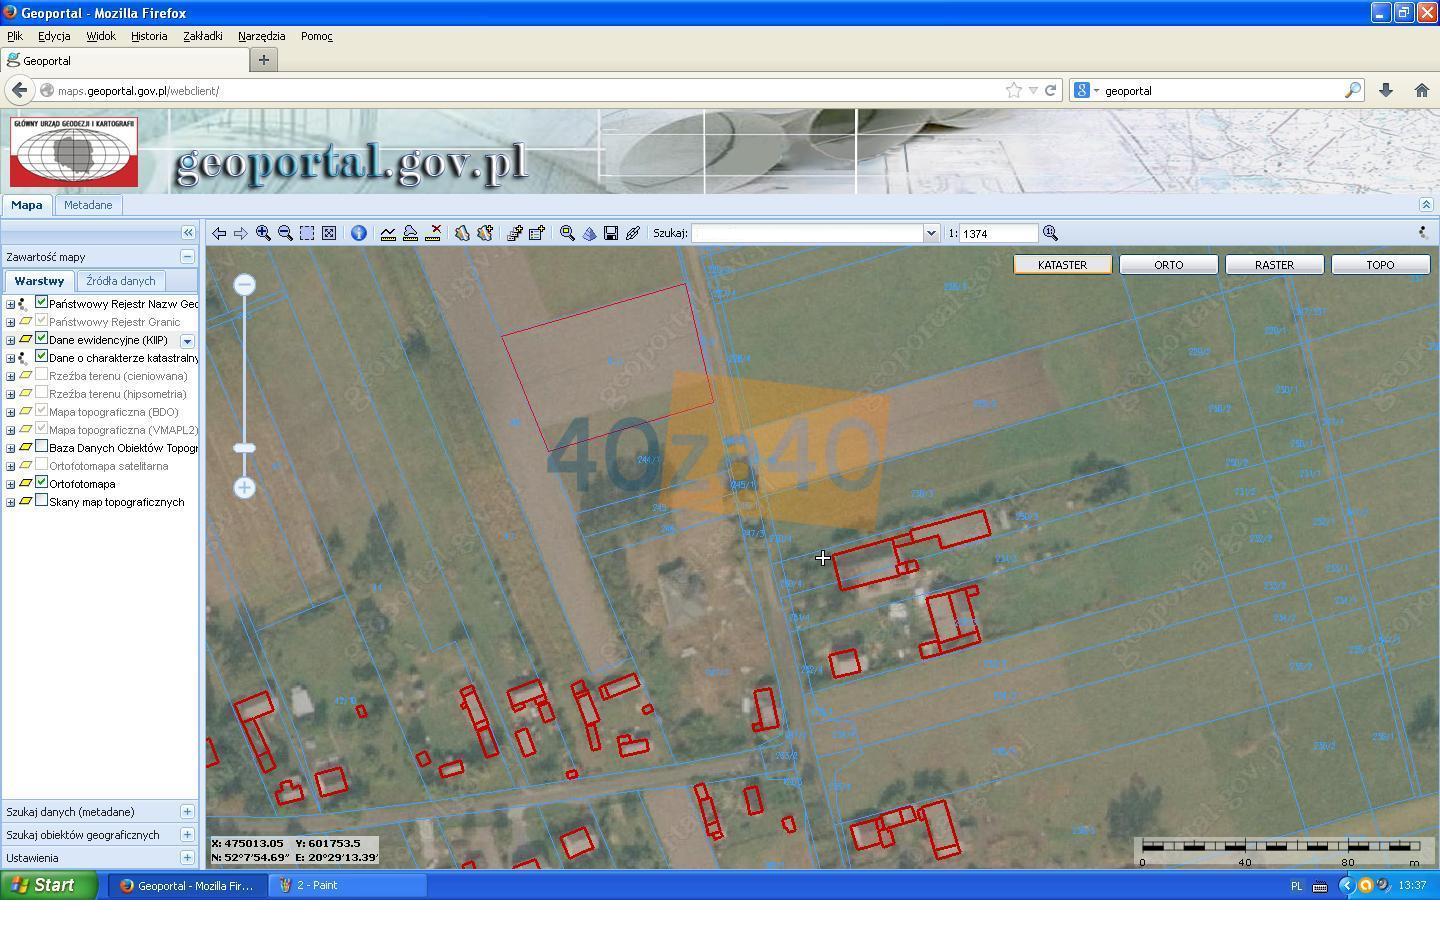Expand Skany map topograficznych tree node
This screenshot has width=1440, height=930.
coord(11,502)
